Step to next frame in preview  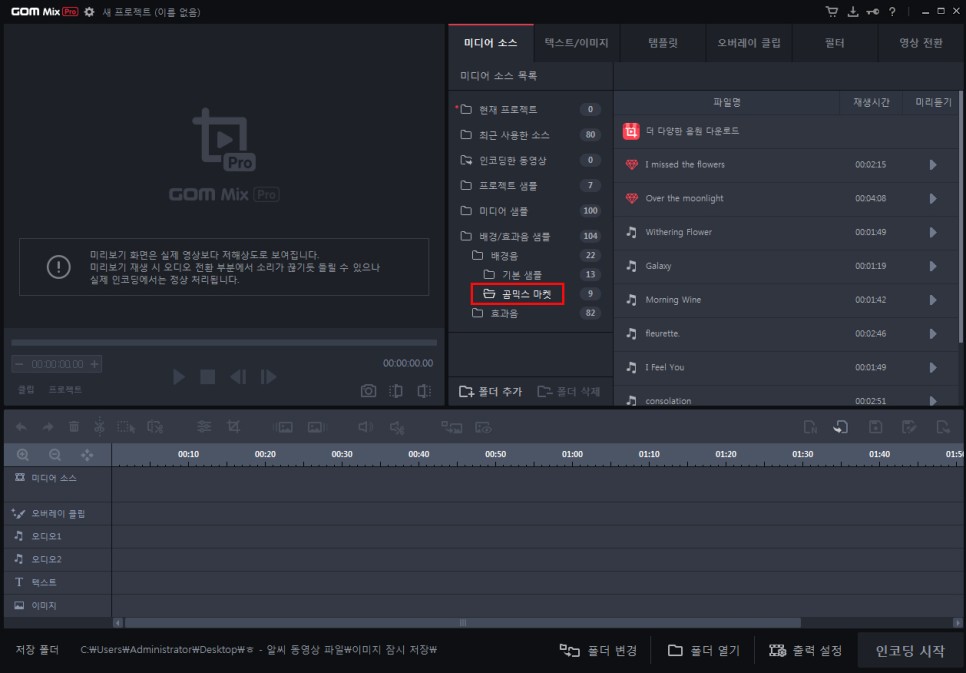click(x=268, y=377)
